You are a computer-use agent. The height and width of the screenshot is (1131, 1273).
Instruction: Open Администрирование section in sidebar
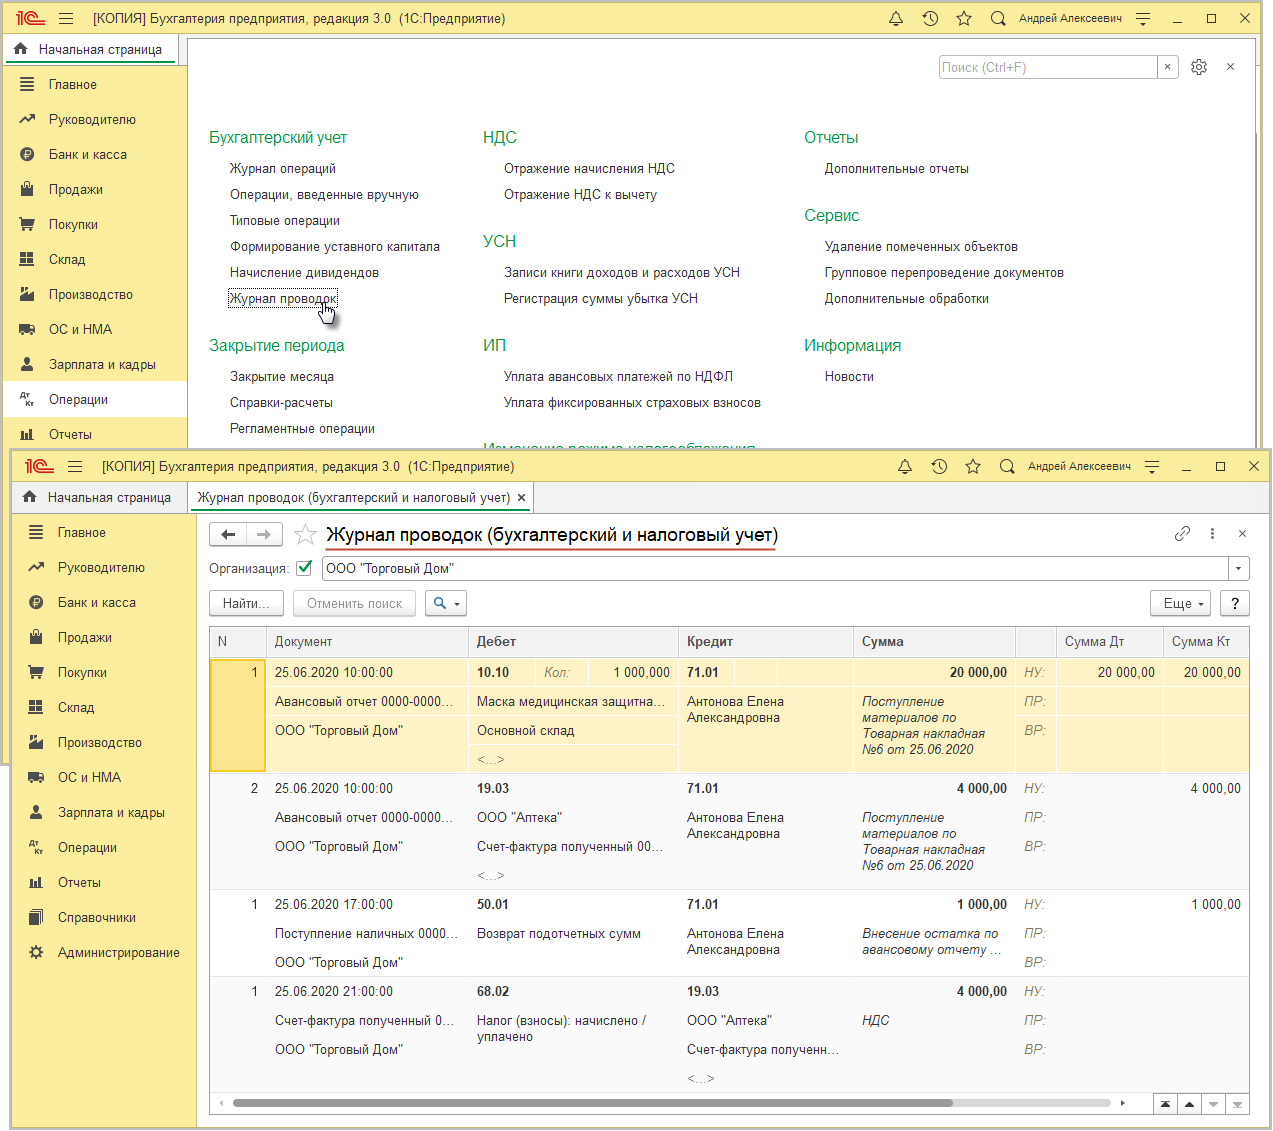coord(118,952)
